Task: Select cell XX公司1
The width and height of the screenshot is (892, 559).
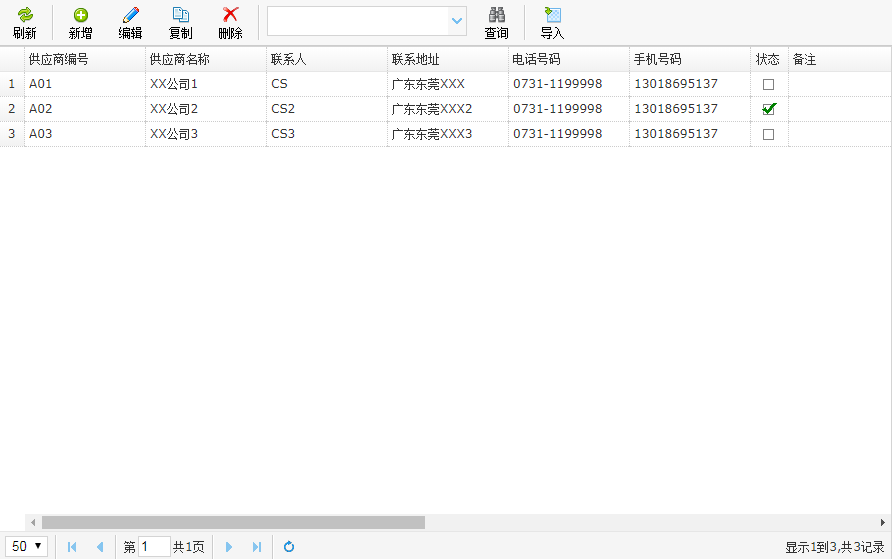Action: pyautogui.click(x=206, y=84)
